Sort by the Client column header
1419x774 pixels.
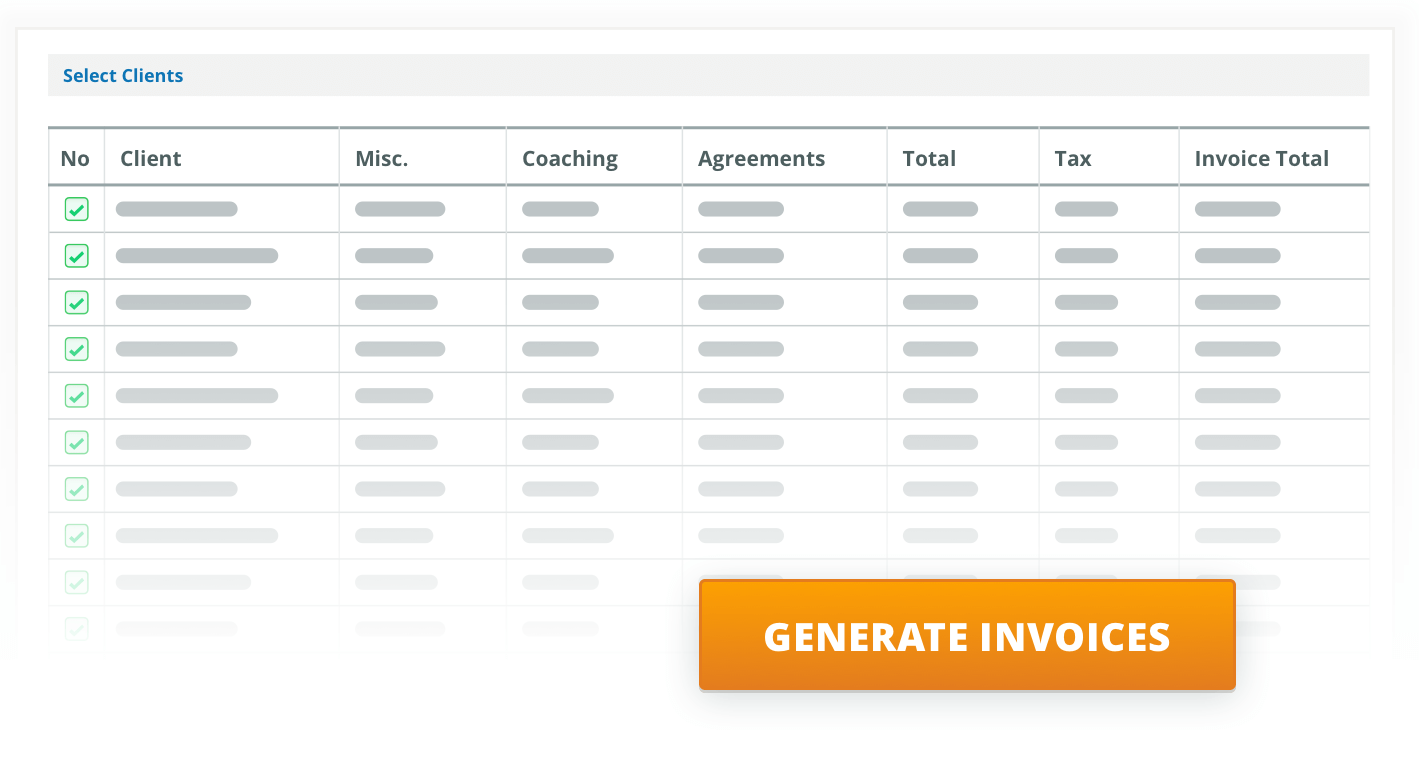pyautogui.click(x=151, y=158)
